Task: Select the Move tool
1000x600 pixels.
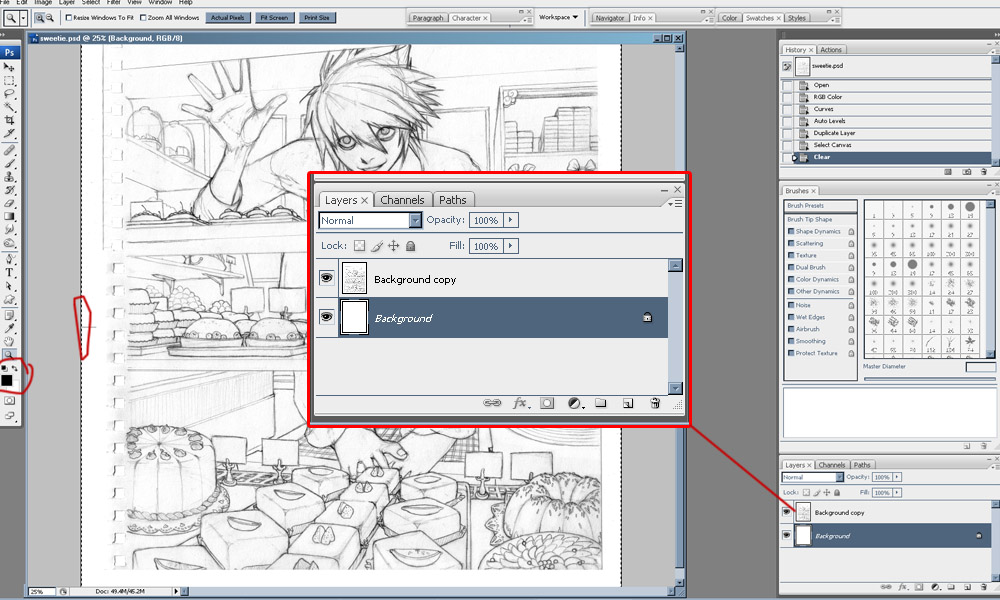Action: coord(9,67)
